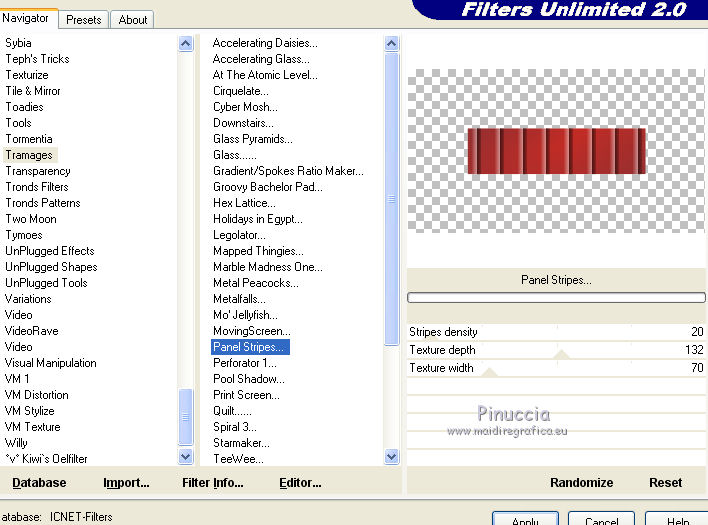Open the Presets tab
708x525 pixels.
pos(84,20)
